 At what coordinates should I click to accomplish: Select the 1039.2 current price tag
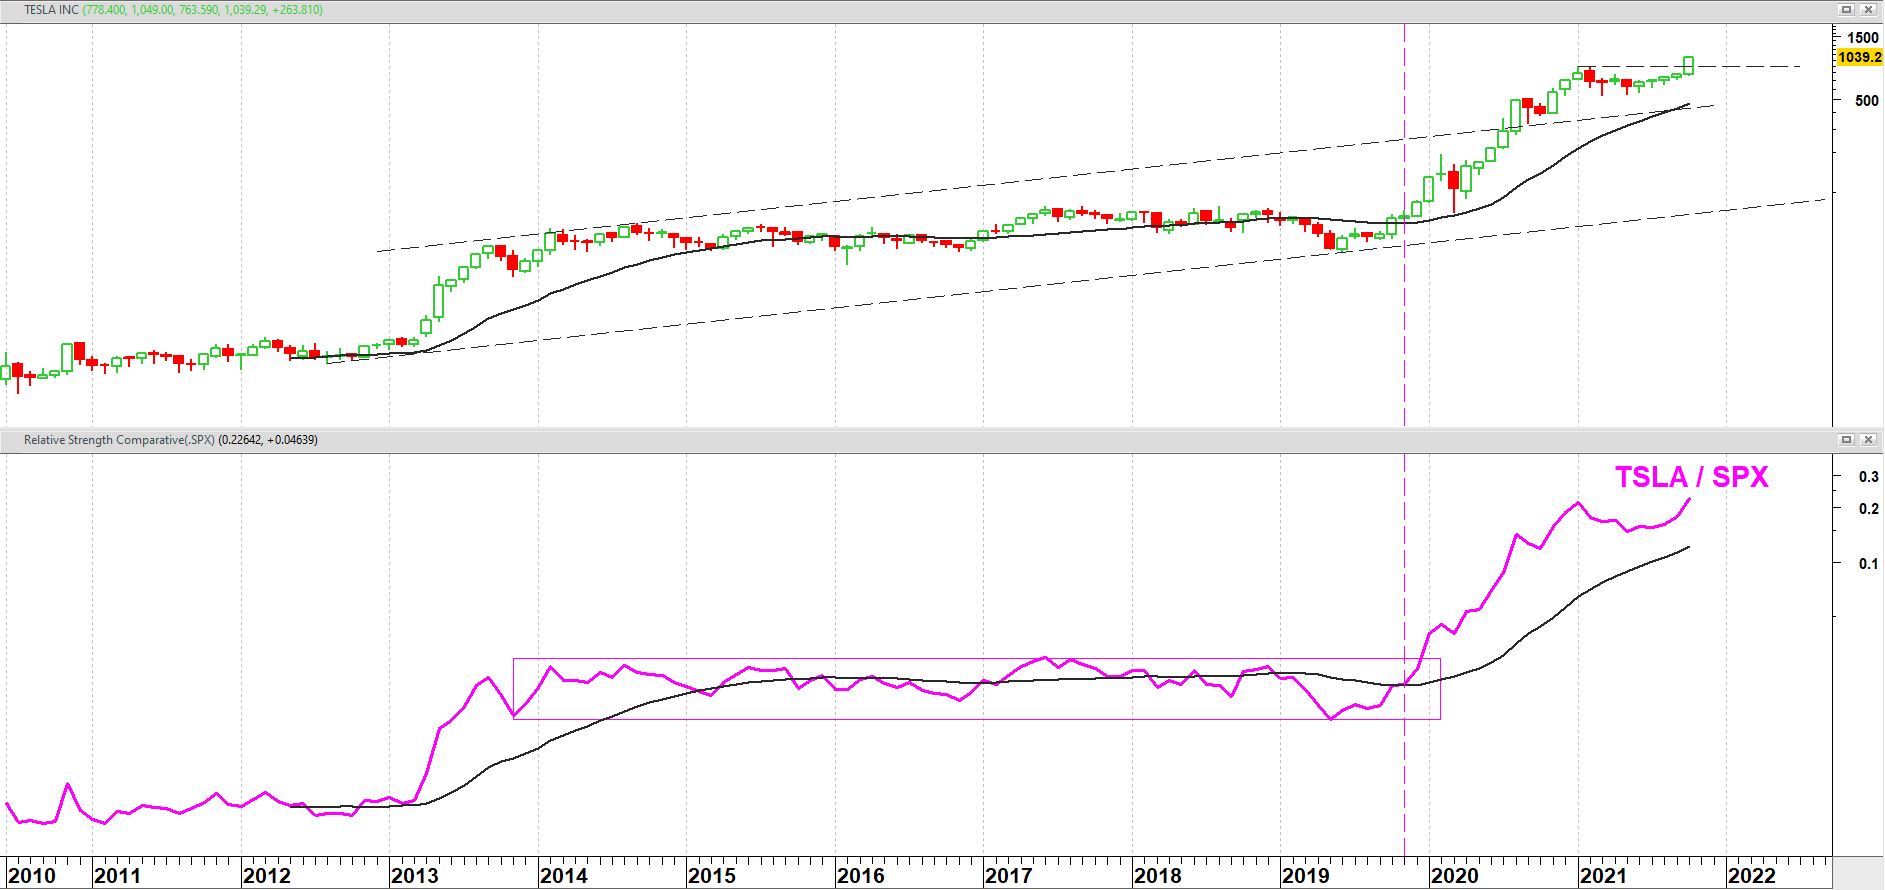click(x=1860, y=57)
